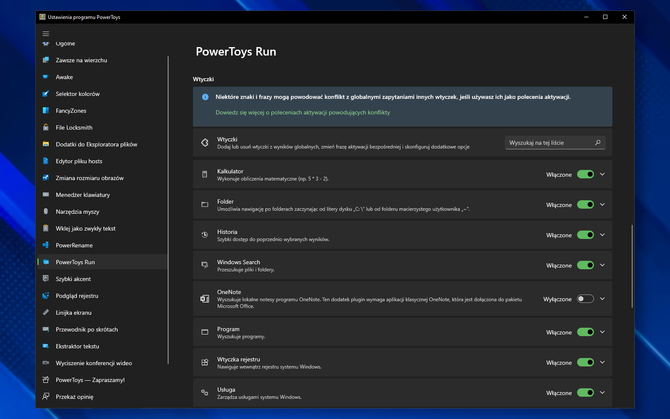The height and width of the screenshot is (419, 670).
Task: Click the Przekaż opinię feedback icon
Action: point(46,397)
